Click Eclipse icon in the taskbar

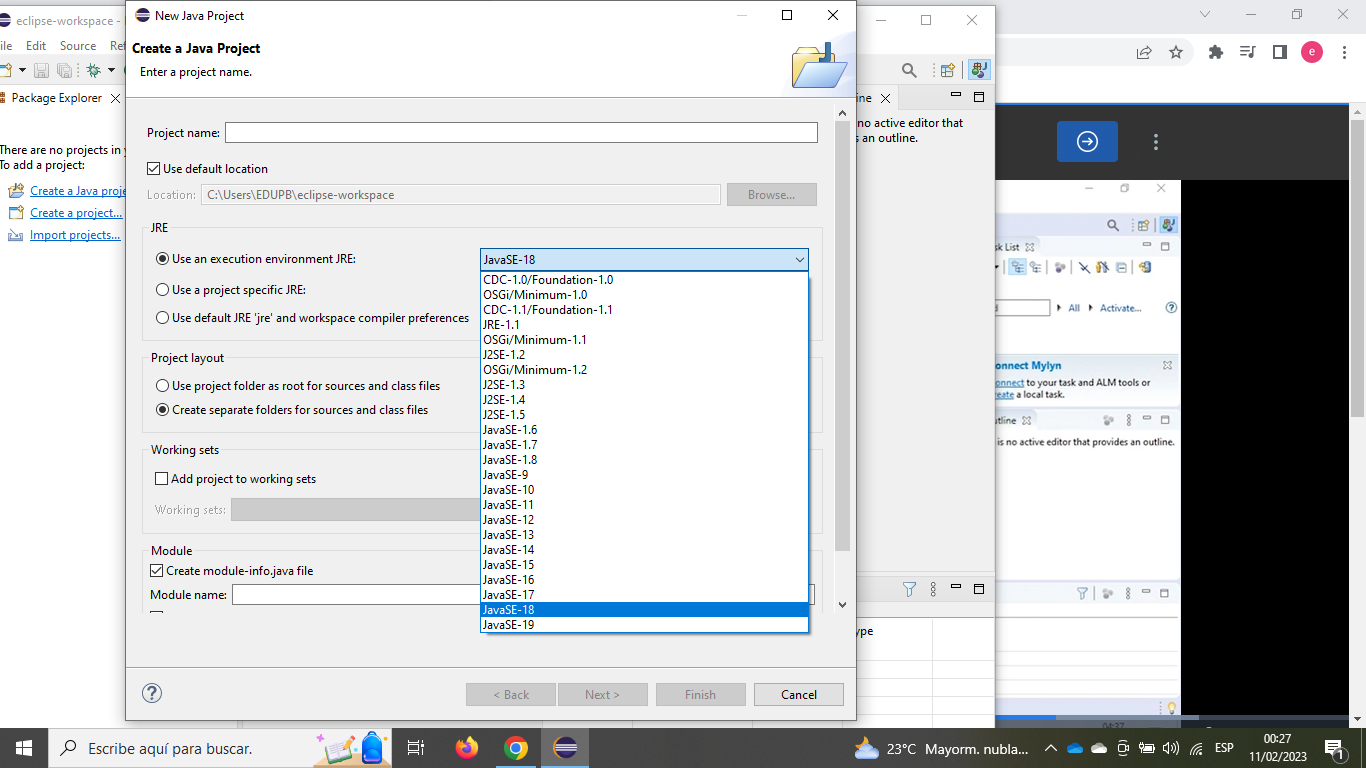565,748
